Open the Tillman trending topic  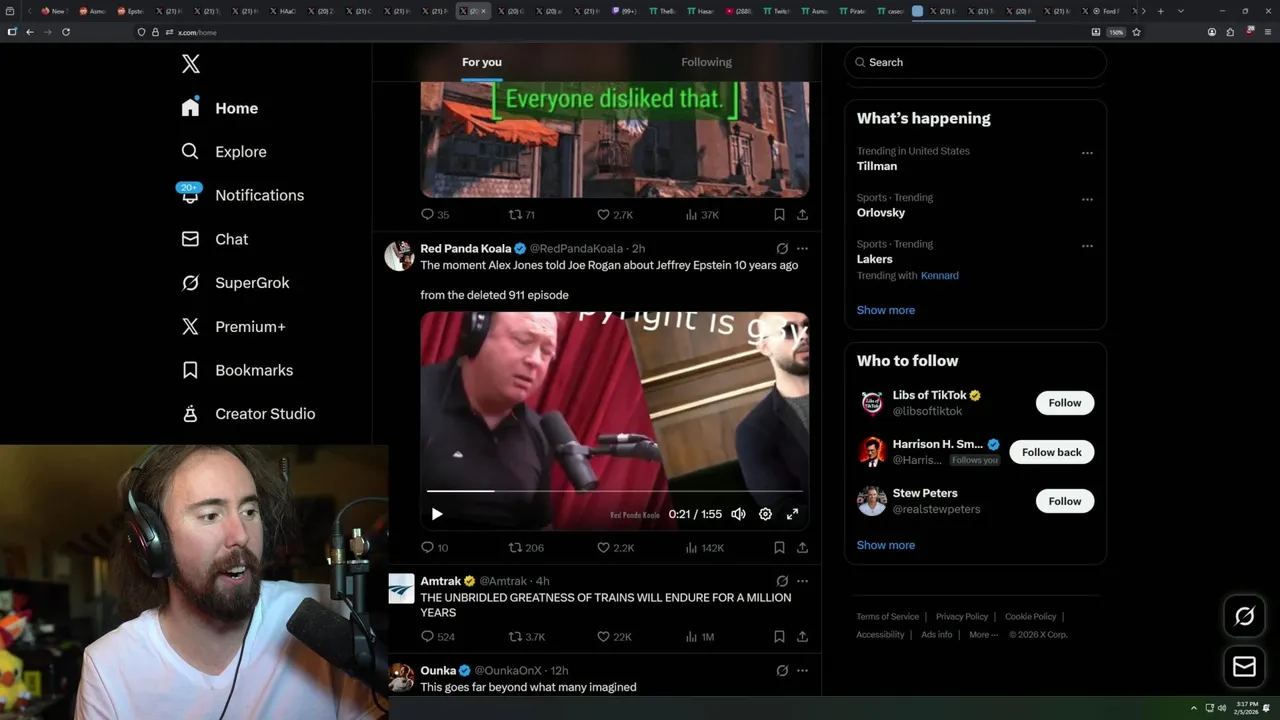click(877, 166)
